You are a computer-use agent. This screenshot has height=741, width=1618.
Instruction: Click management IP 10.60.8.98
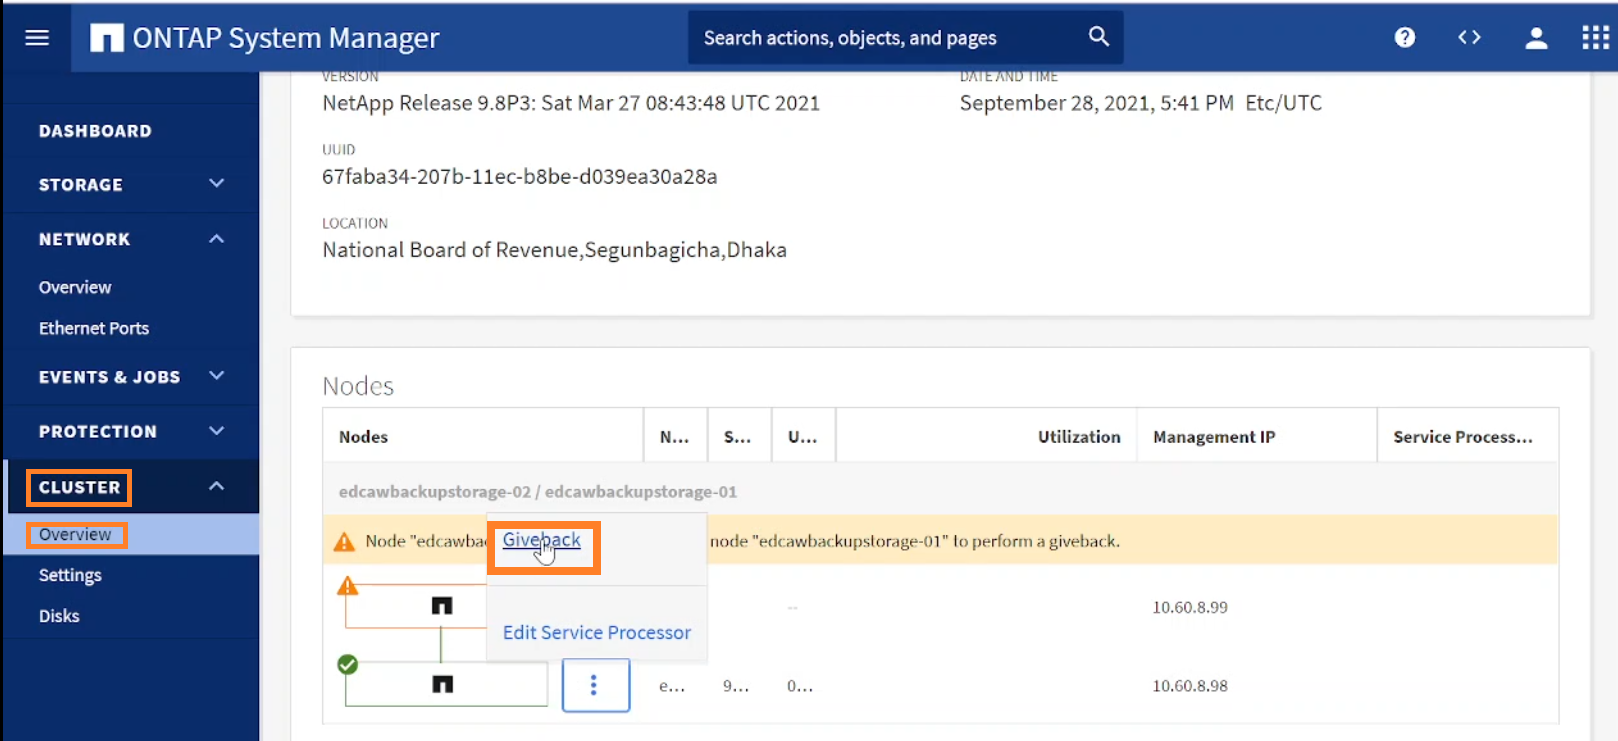point(1190,686)
